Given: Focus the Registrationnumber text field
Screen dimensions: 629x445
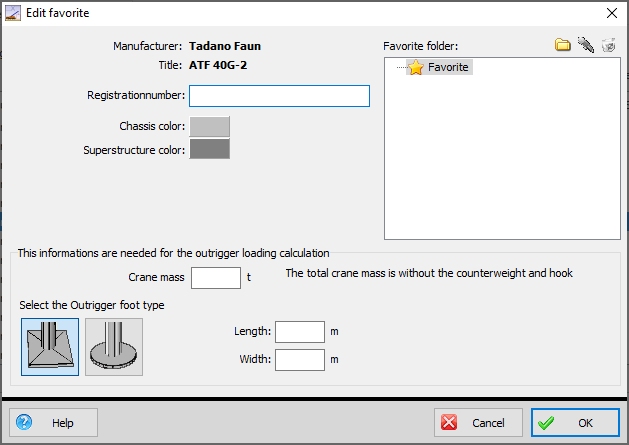Looking at the screenshot, I should pos(279,96).
